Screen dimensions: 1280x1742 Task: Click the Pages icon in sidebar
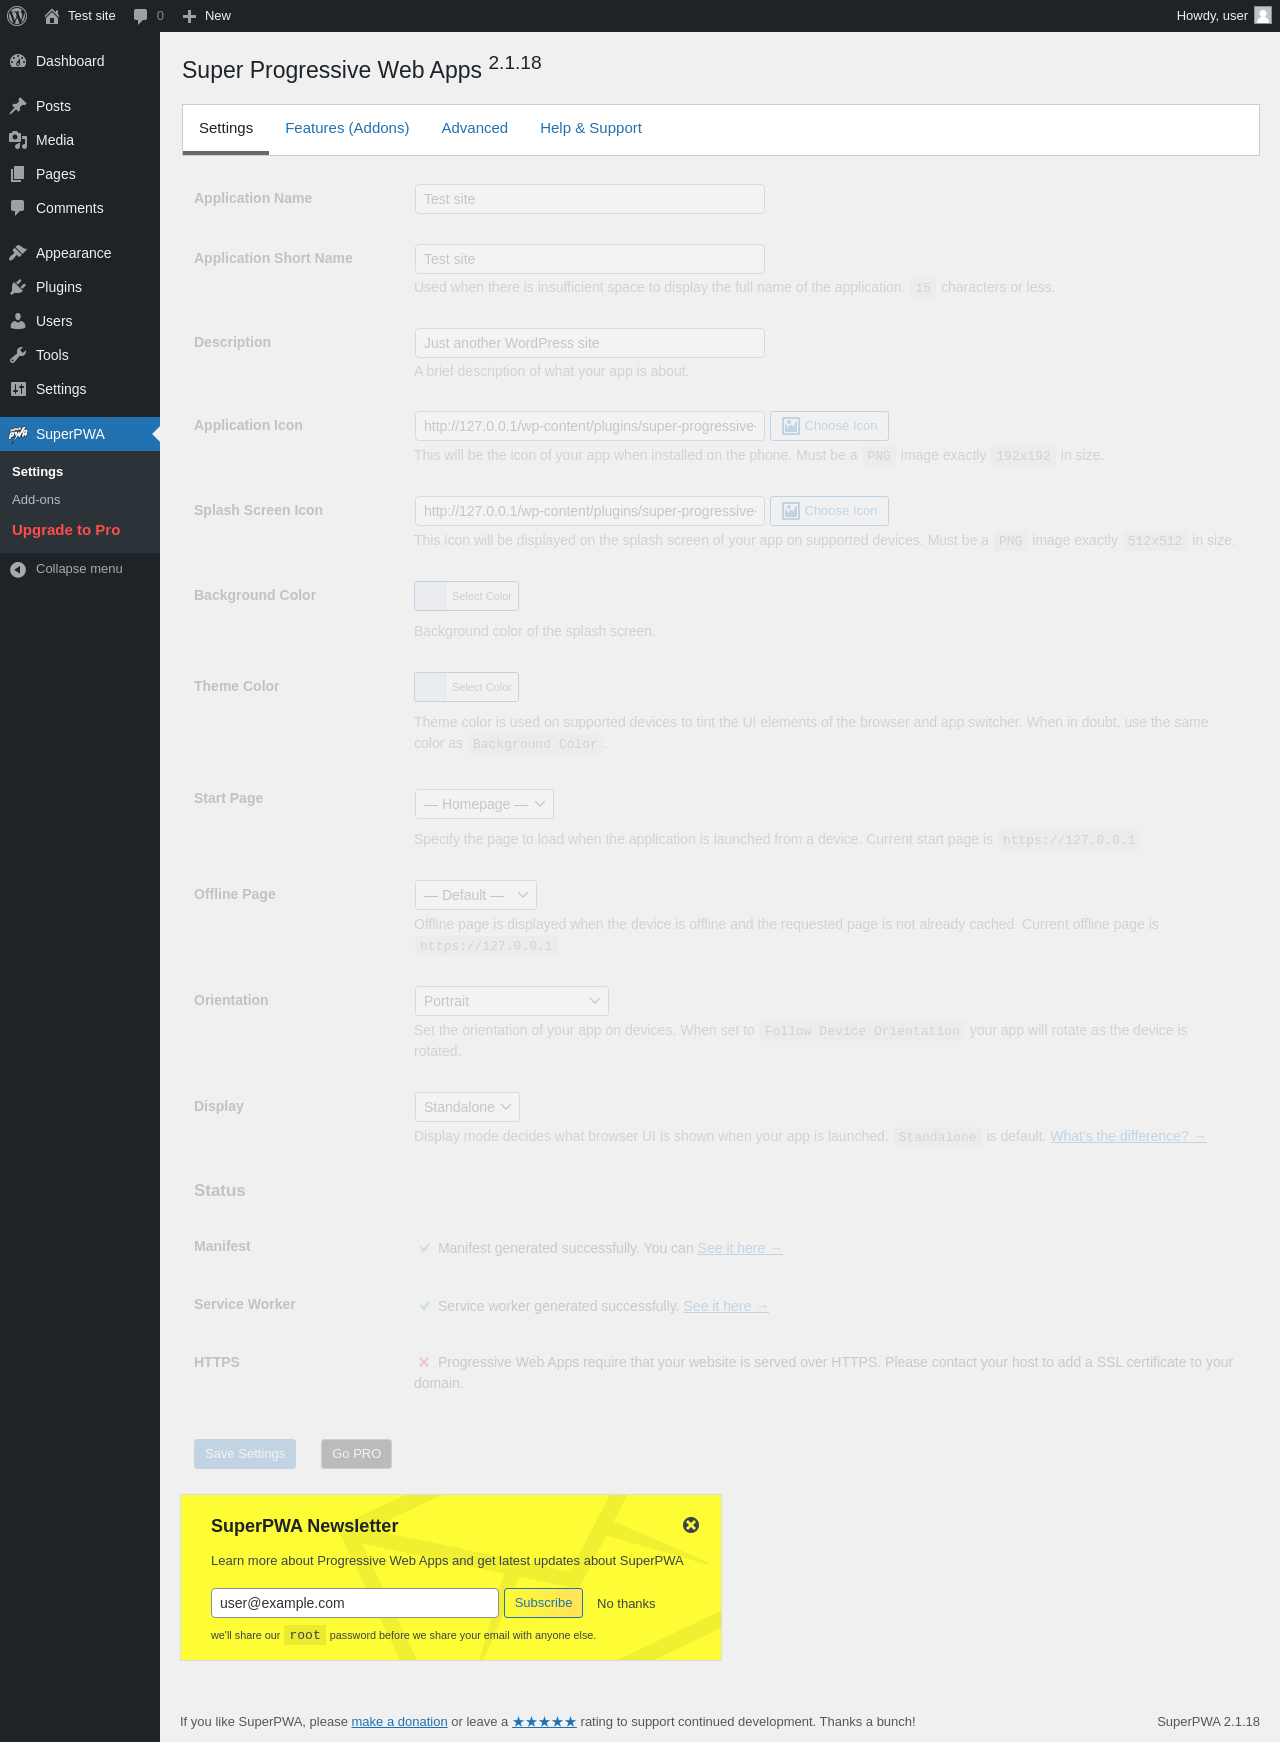tap(18, 174)
